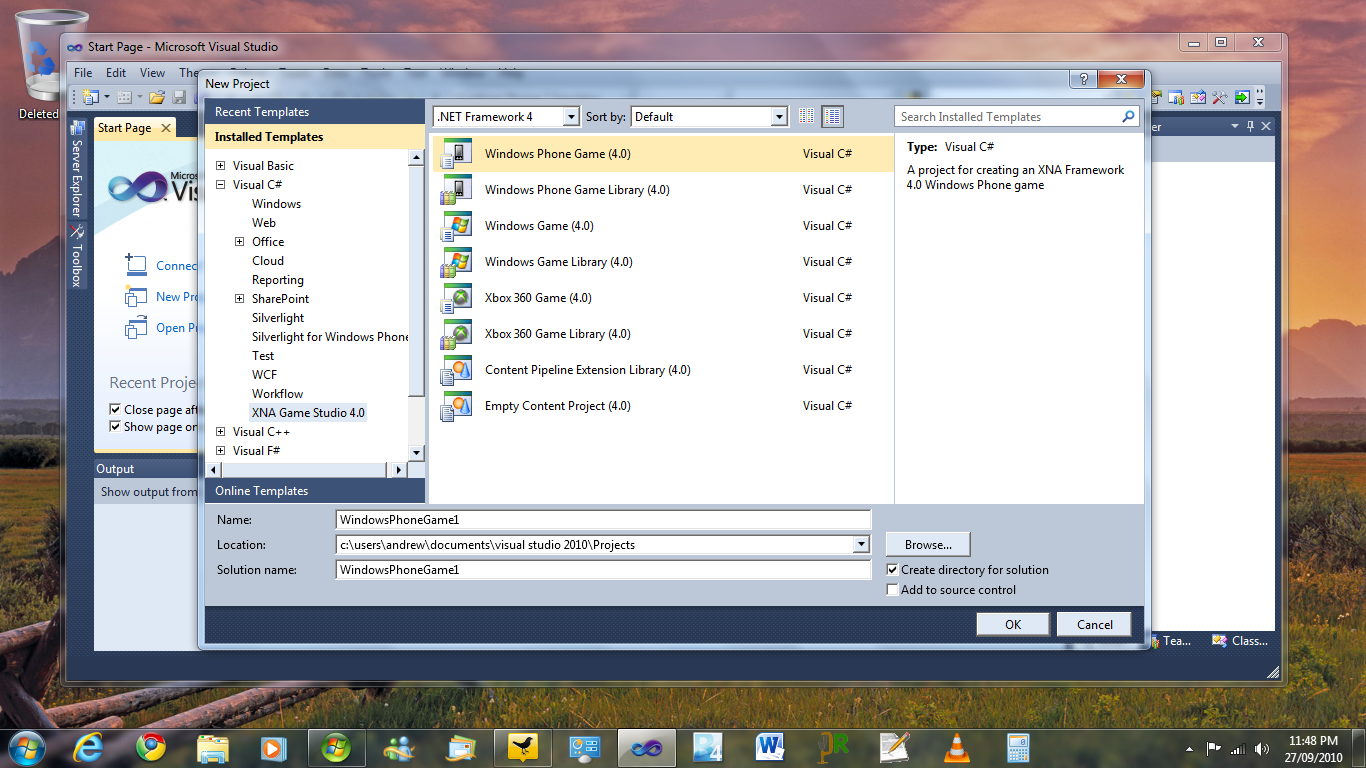Click OK to create the project
This screenshot has width=1366, height=768.
(x=1013, y=625)
